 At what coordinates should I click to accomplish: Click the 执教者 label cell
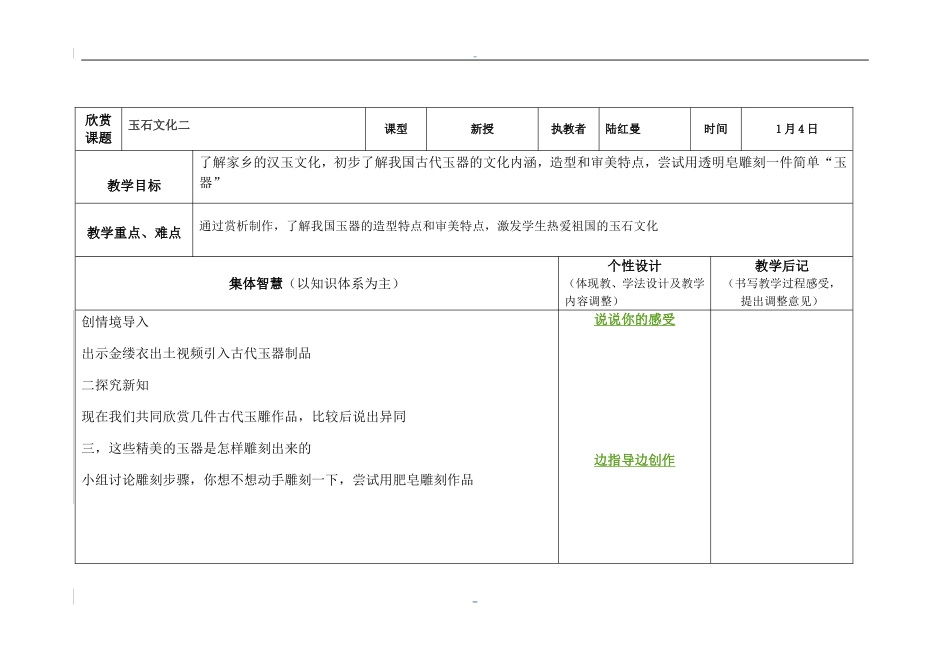(568, 129)
